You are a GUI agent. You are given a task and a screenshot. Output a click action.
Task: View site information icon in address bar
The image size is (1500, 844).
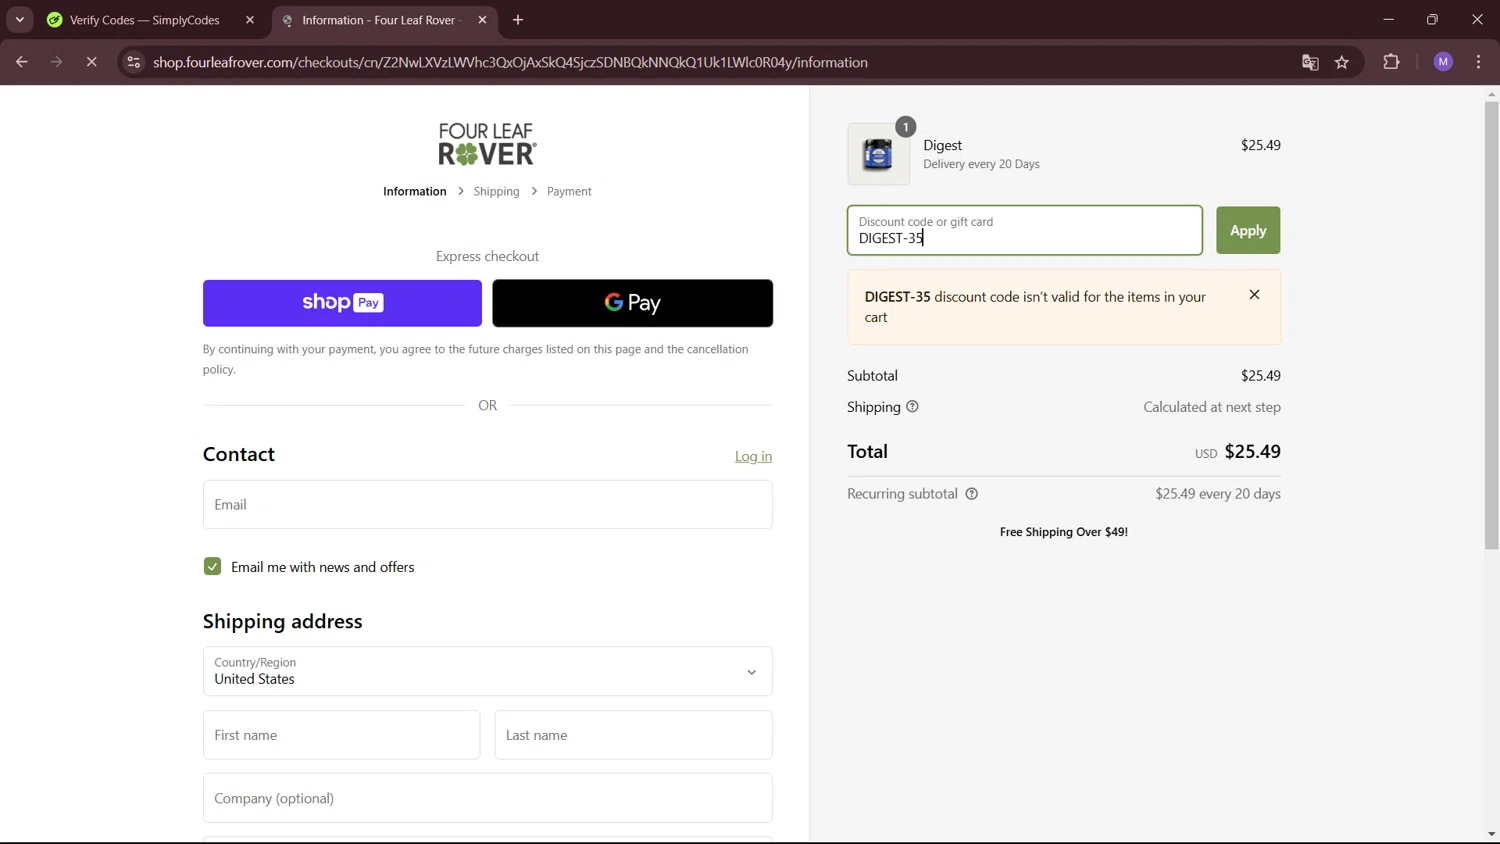(x=133, y=62)
